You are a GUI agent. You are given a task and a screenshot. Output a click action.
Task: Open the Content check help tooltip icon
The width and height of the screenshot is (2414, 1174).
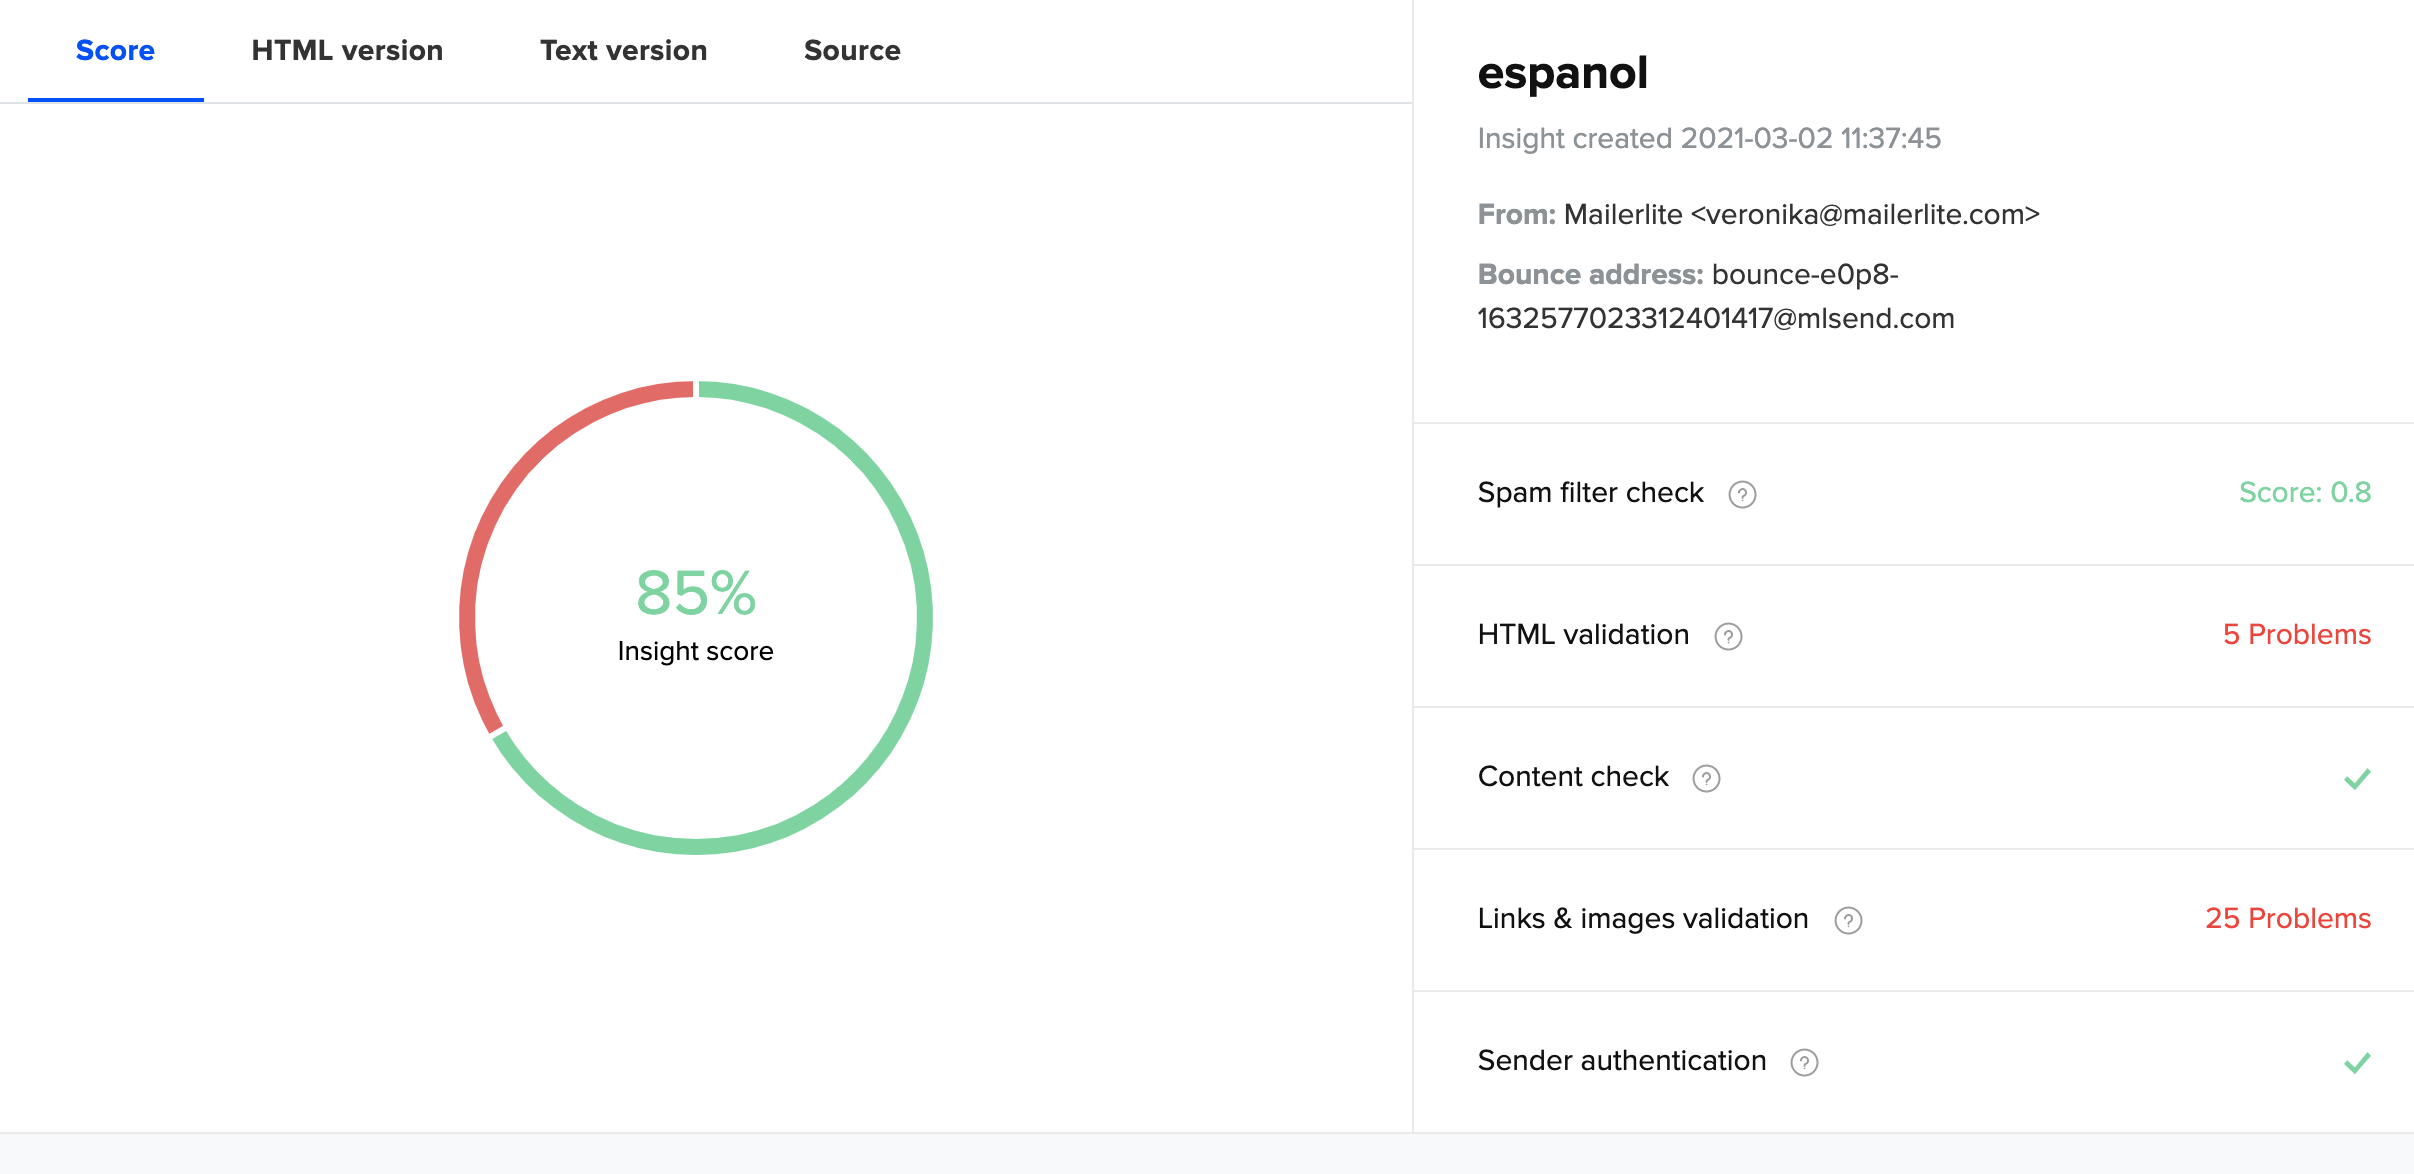1706,778
